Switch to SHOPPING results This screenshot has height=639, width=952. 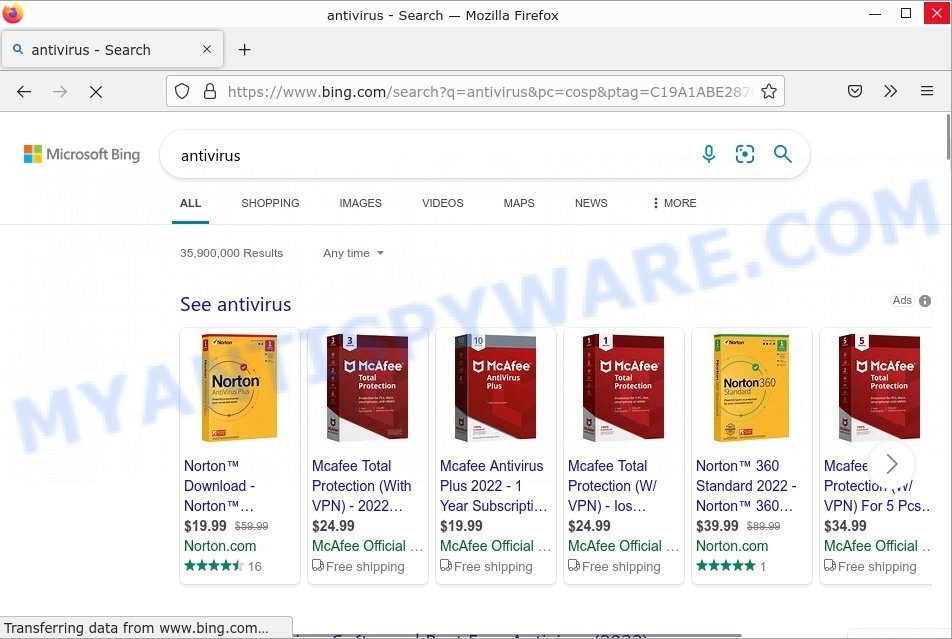[270, 203]
